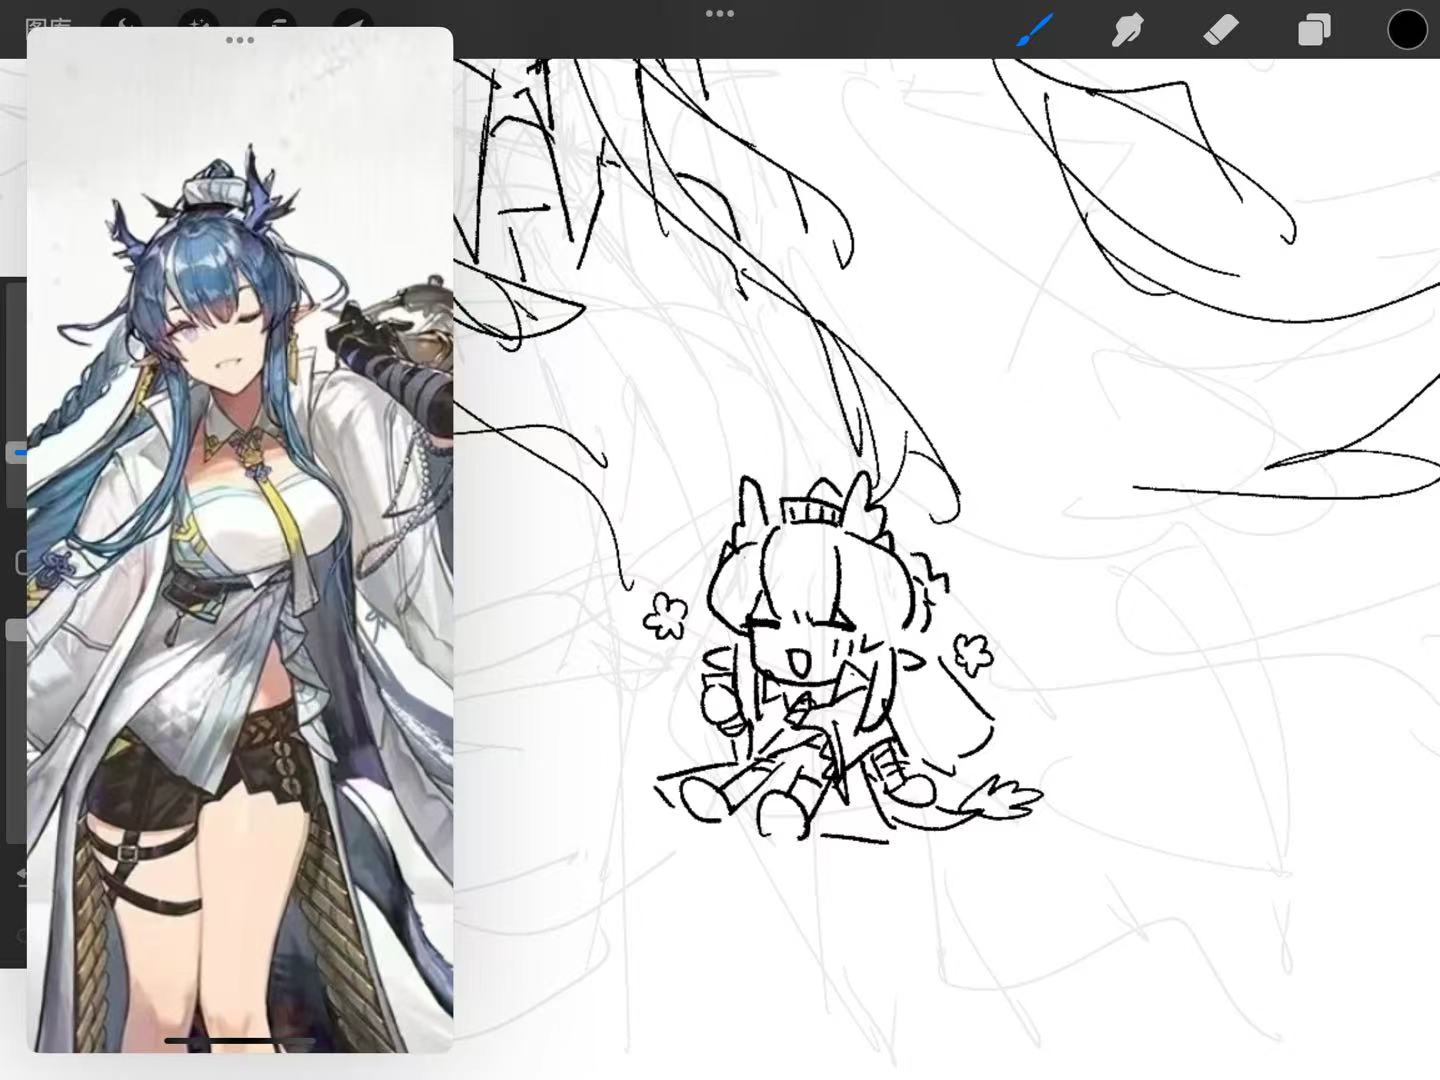Open the Actions wrench menu
The image size is (1440, 1080).
click(121, 22)
